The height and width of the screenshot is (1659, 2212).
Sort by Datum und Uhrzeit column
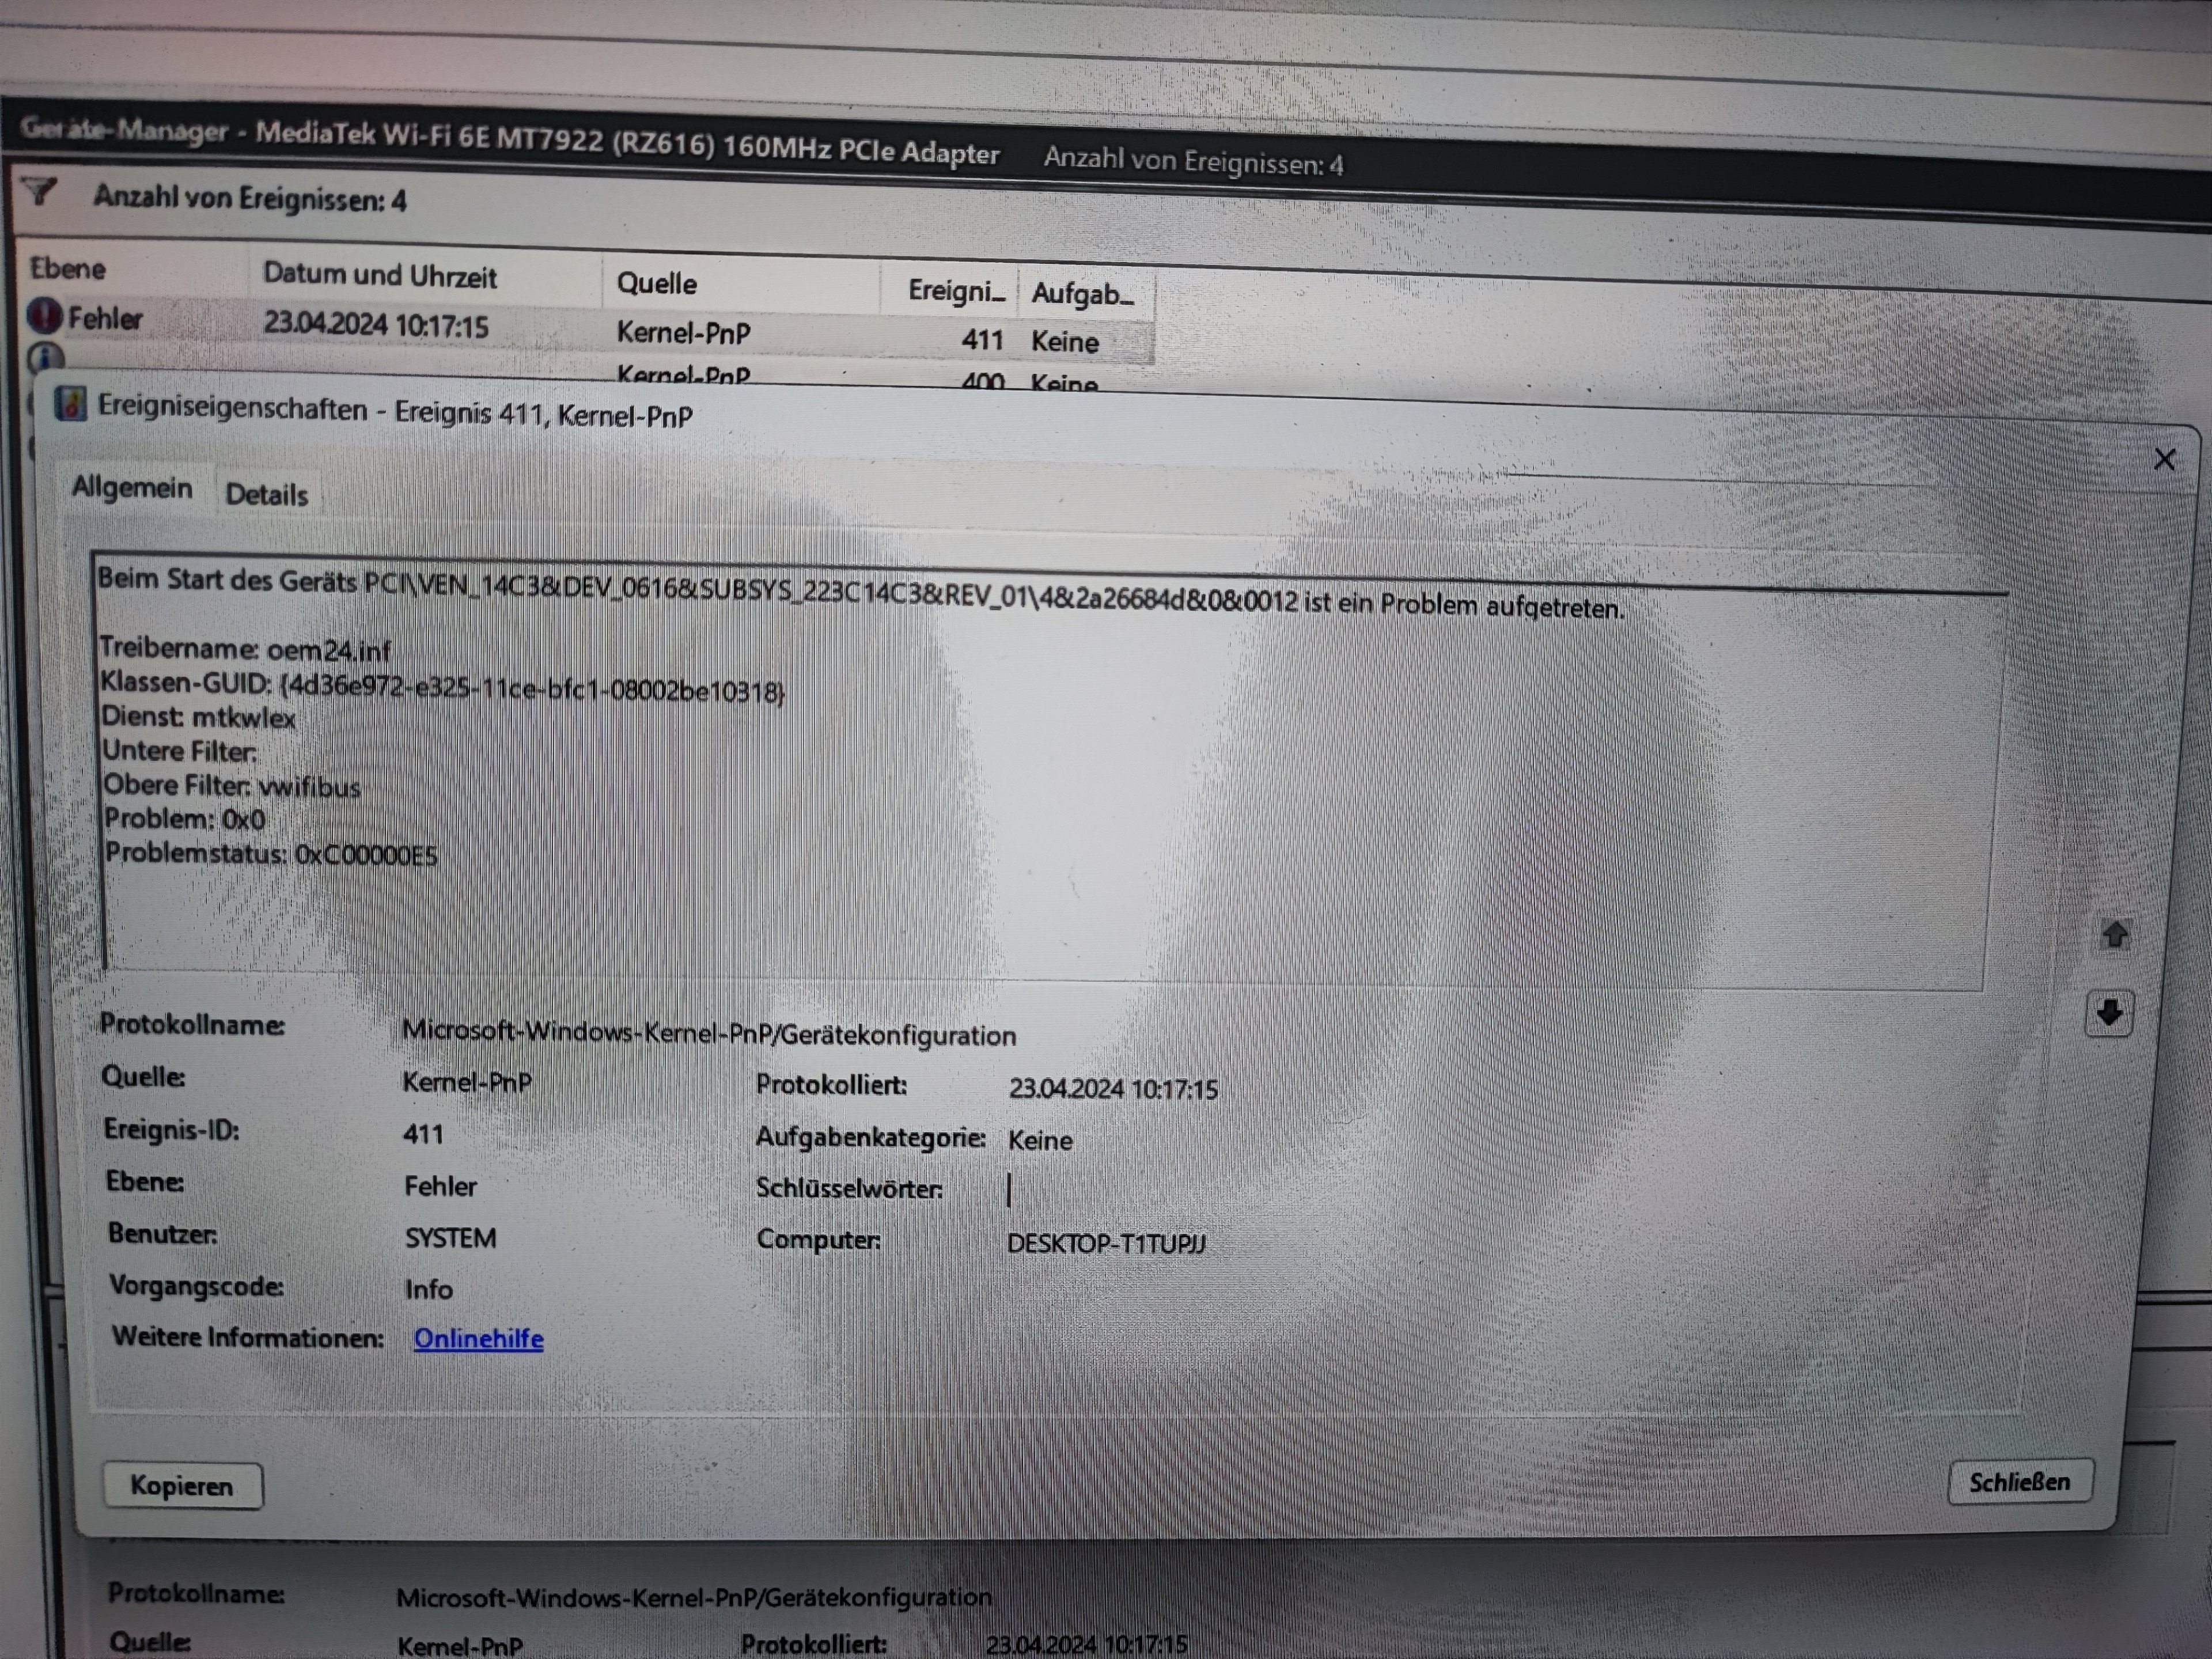coord(380,276)
